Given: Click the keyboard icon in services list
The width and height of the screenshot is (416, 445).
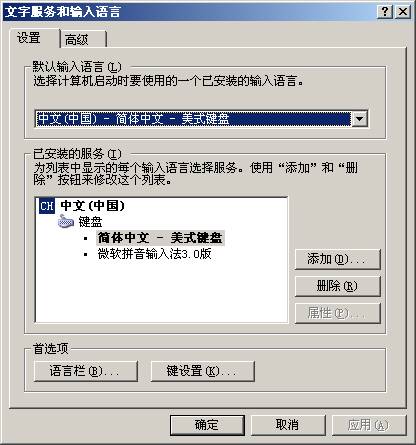Looking at the screenshot, I should point(66,221).
